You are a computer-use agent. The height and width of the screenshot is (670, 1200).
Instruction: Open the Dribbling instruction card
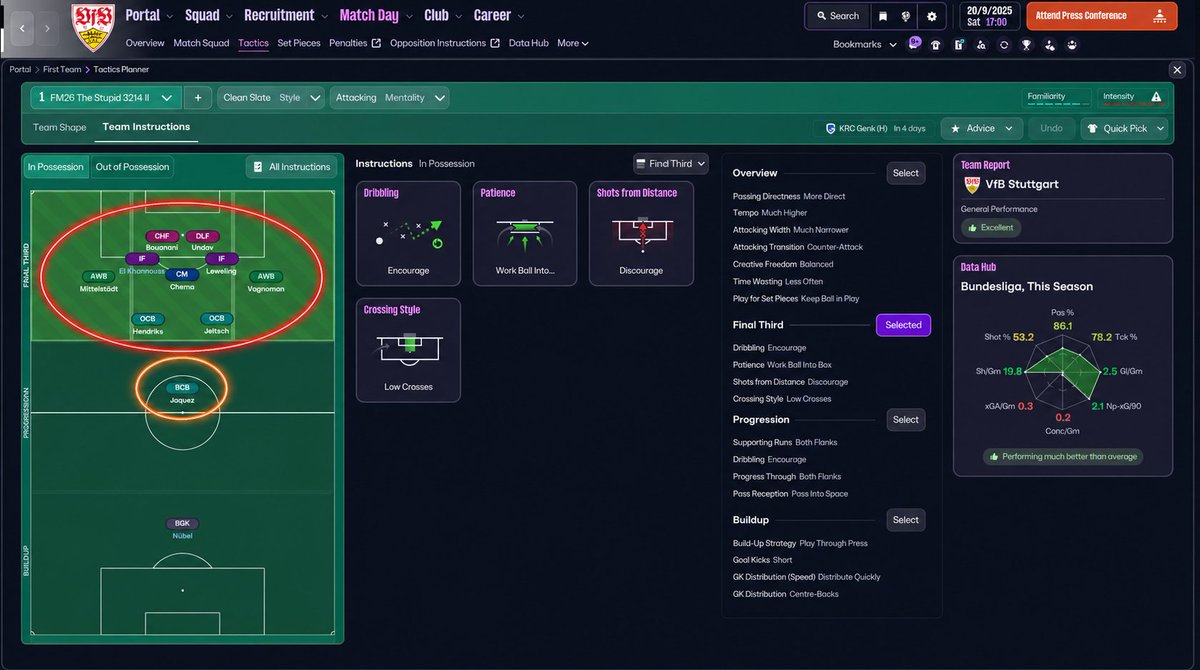(x=408, y=234)
